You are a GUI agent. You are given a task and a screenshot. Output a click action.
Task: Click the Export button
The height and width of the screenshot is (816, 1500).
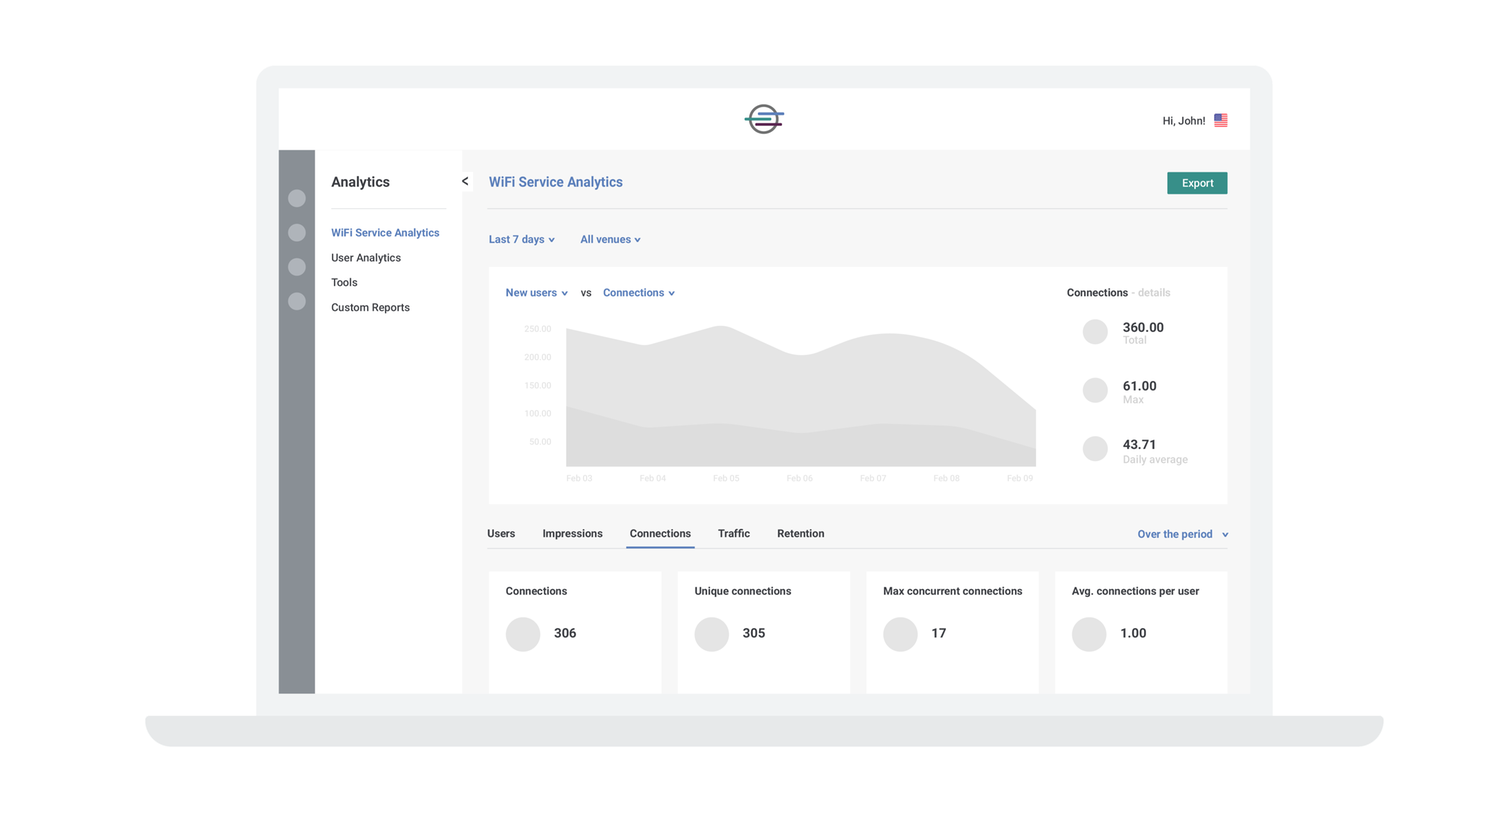coord(1197,183)
